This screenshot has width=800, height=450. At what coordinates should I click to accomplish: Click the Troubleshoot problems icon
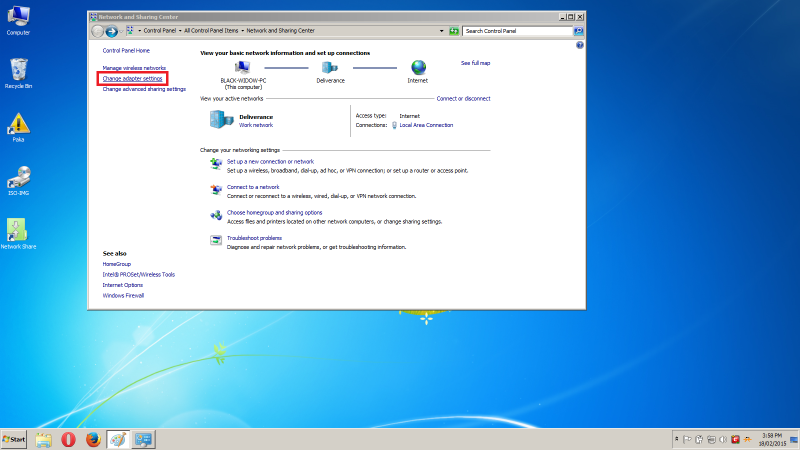[215, 240]
